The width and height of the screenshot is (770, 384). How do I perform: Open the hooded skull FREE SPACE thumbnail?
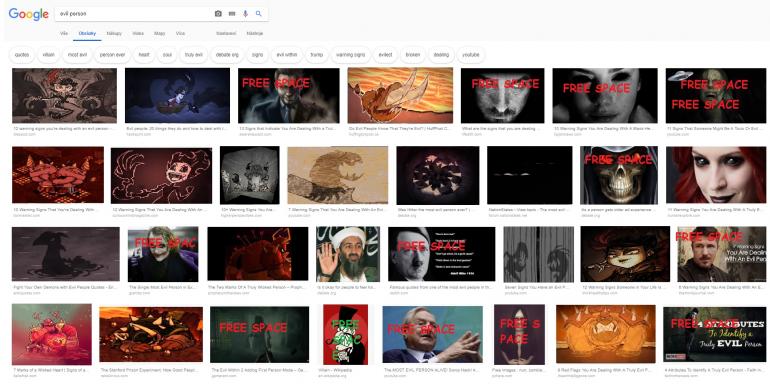click(x=619, y=175)
